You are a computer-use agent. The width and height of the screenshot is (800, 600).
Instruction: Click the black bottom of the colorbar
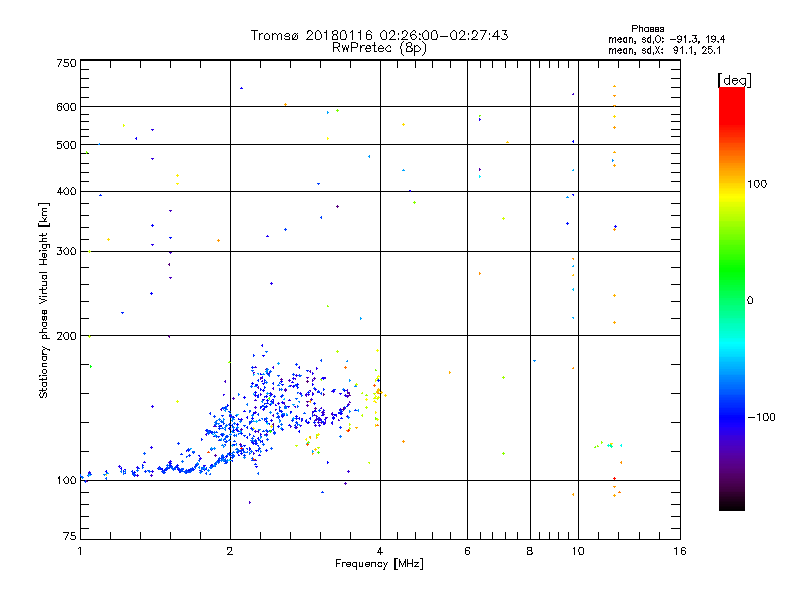coord(732,504)
